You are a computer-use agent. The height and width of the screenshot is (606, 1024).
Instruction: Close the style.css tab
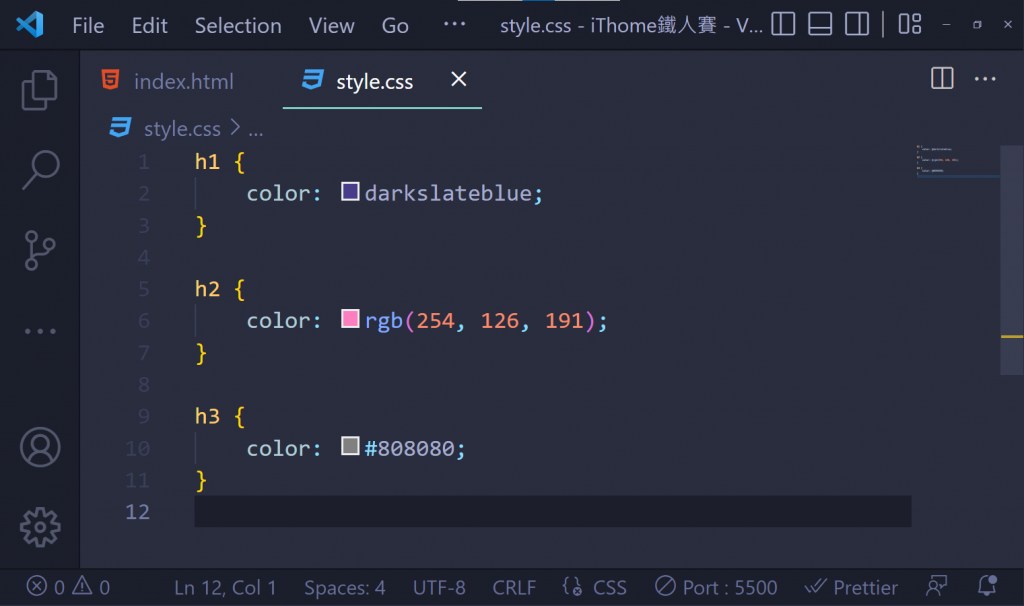458,79
